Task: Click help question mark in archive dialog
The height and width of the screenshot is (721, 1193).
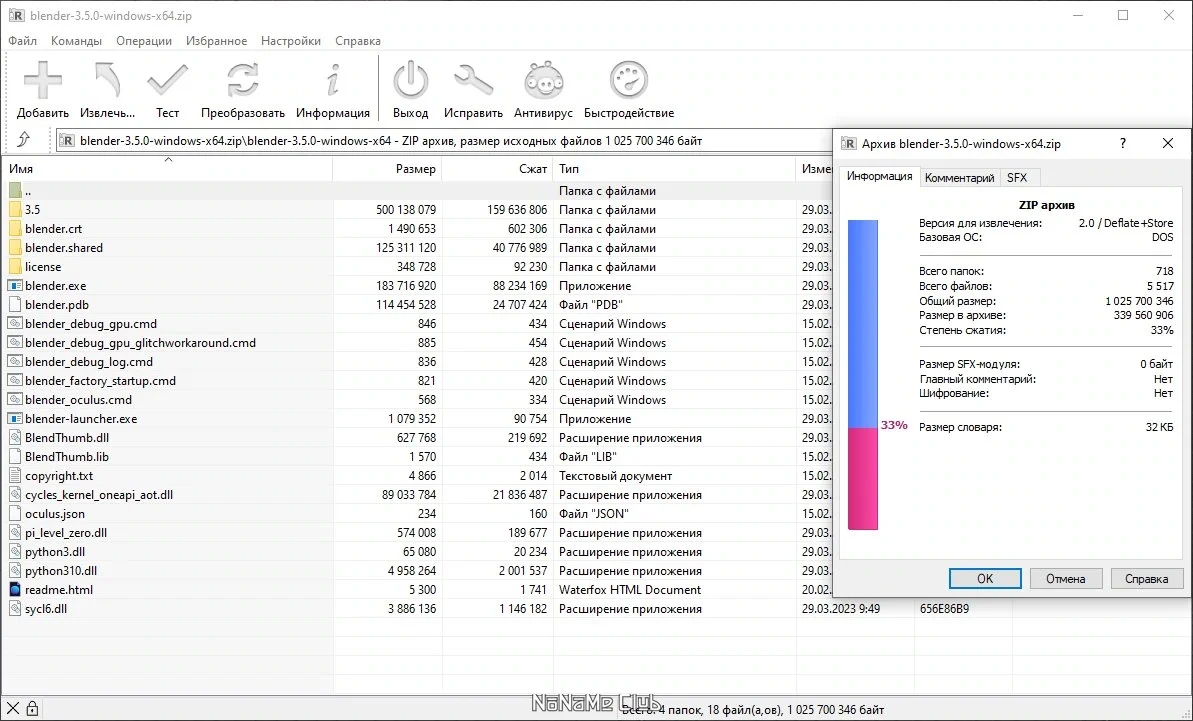Action: (x=1123, y=143)
